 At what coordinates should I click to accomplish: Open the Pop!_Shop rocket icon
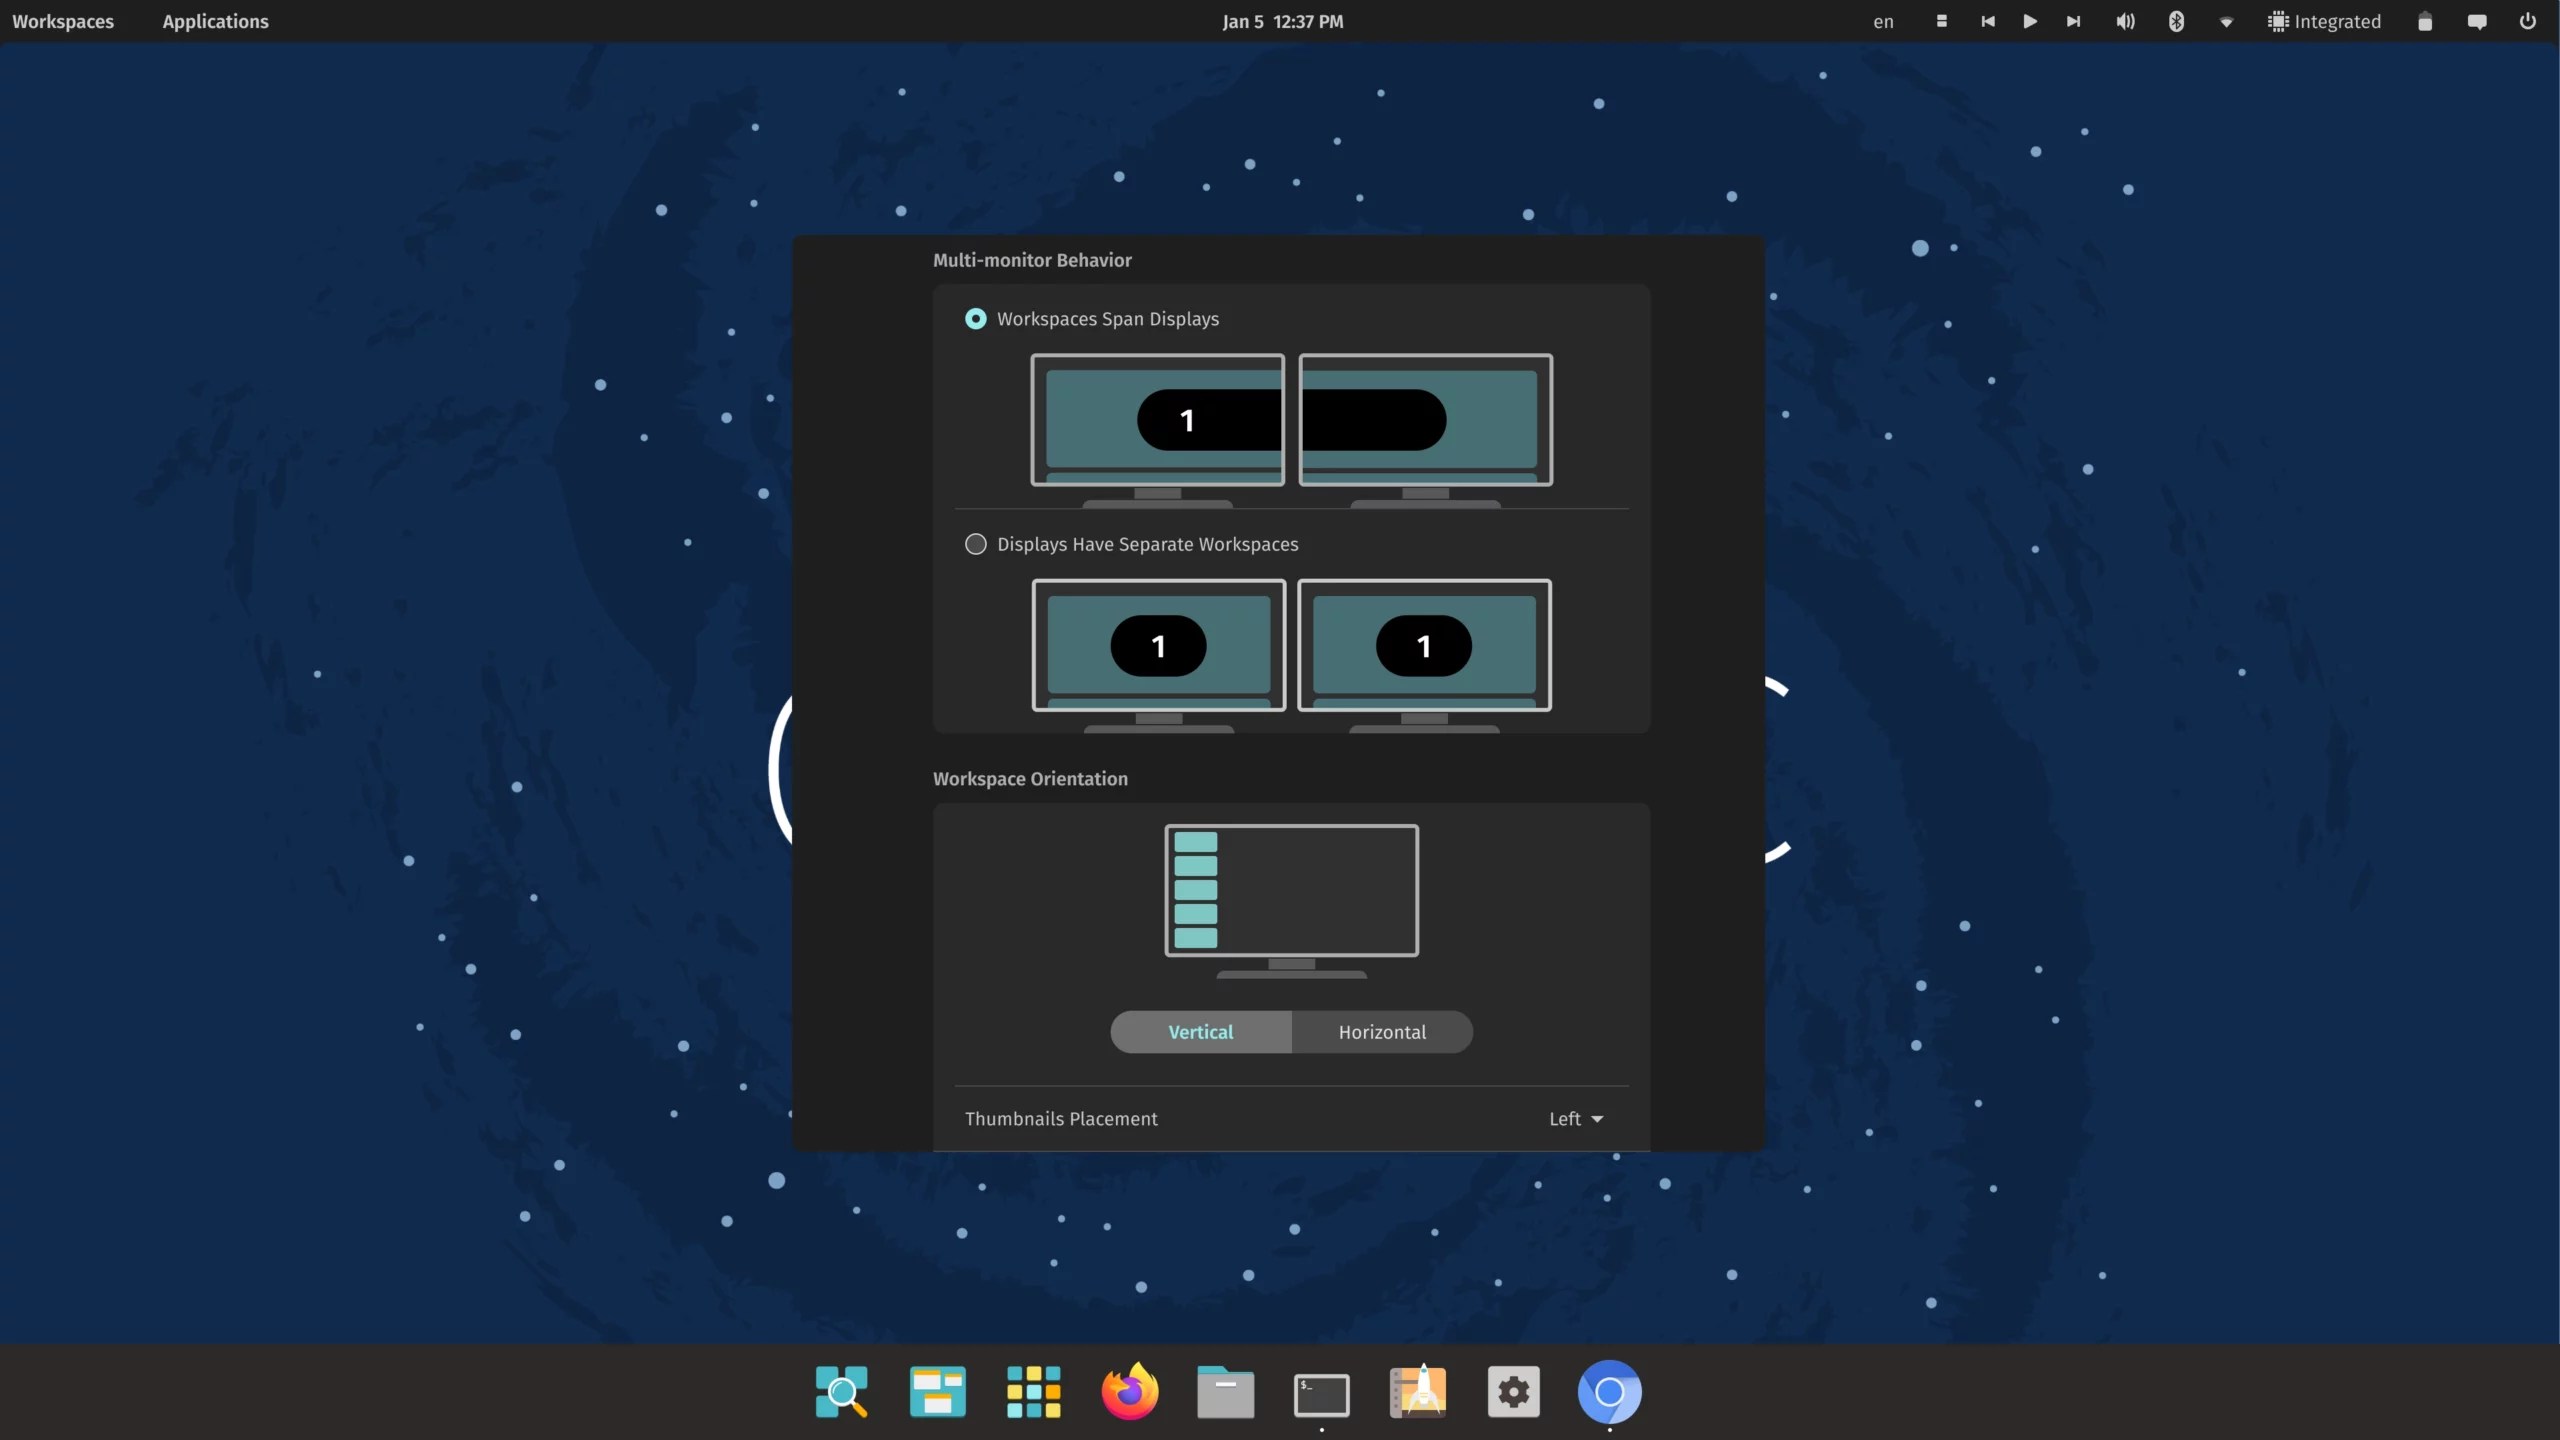1417,1391
